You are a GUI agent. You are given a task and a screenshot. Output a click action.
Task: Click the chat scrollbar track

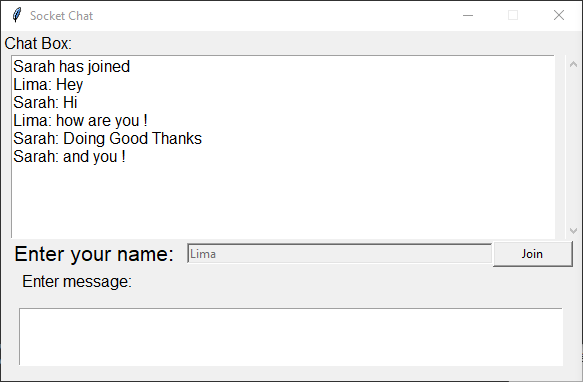573,147
